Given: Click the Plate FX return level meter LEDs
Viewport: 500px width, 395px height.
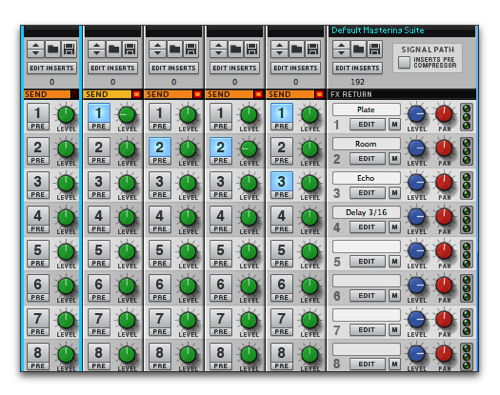Looking at the screenshot, I should pyautogui.click(x=466, y=117).
